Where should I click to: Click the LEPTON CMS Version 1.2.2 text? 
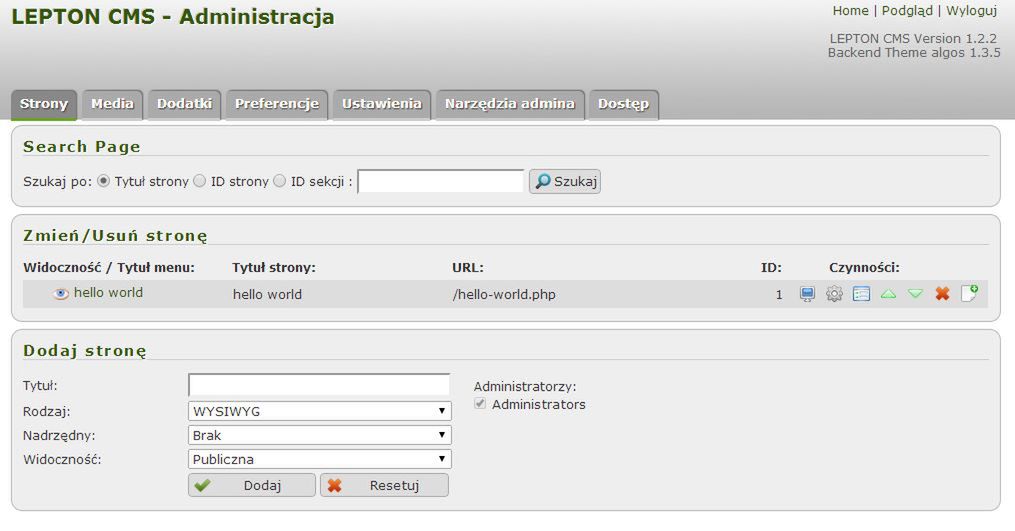(x=913, y=38)
